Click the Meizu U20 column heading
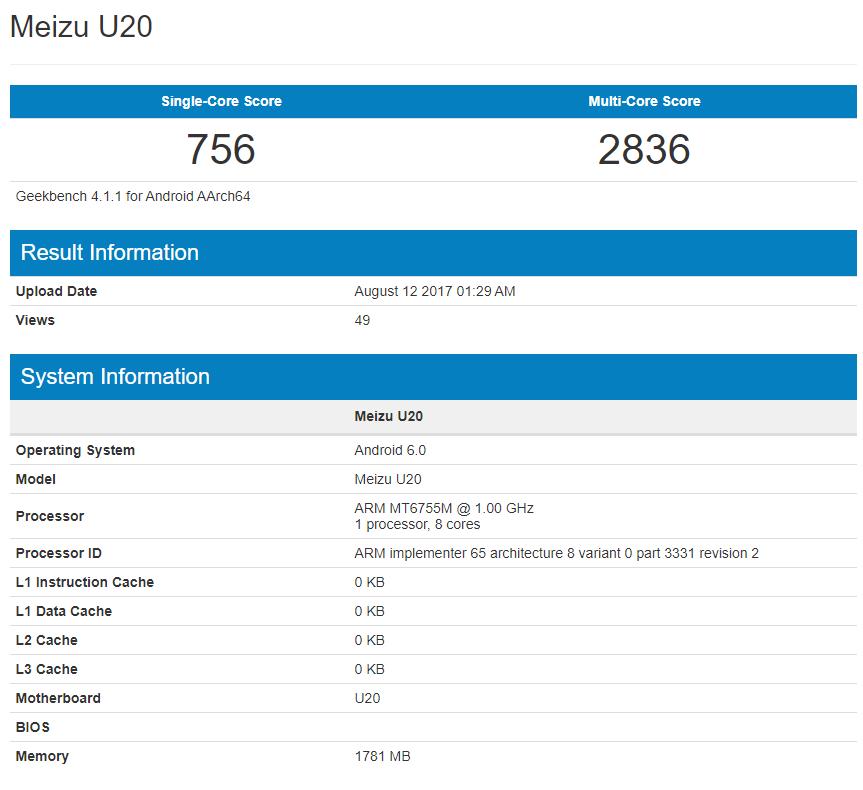863x790 pixels. (388, 416)
